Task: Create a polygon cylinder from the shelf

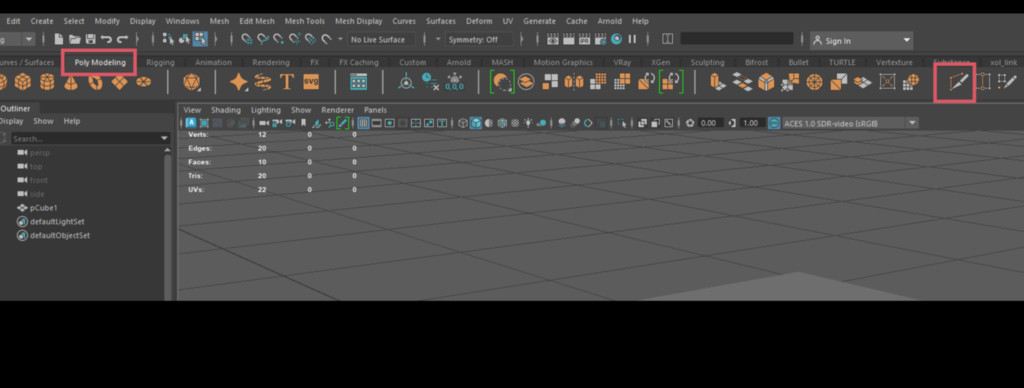Action: [47, 82]
